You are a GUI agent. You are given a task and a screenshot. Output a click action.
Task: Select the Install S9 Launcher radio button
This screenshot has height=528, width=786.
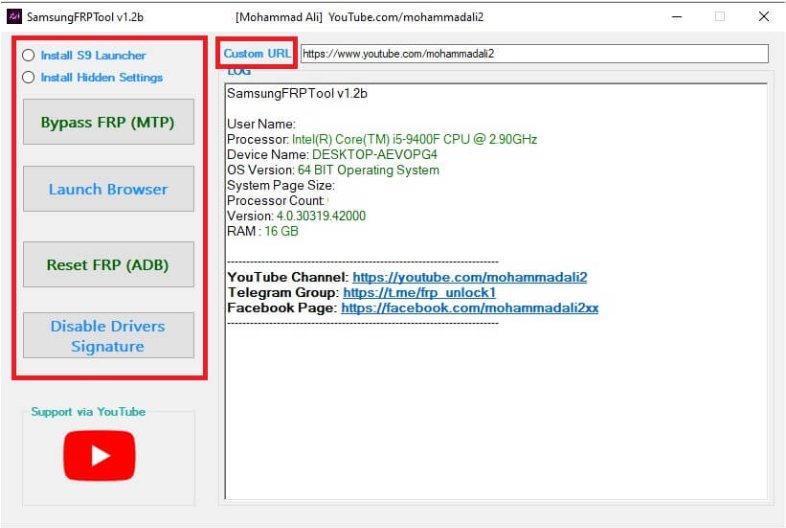[x=29, y=55]
